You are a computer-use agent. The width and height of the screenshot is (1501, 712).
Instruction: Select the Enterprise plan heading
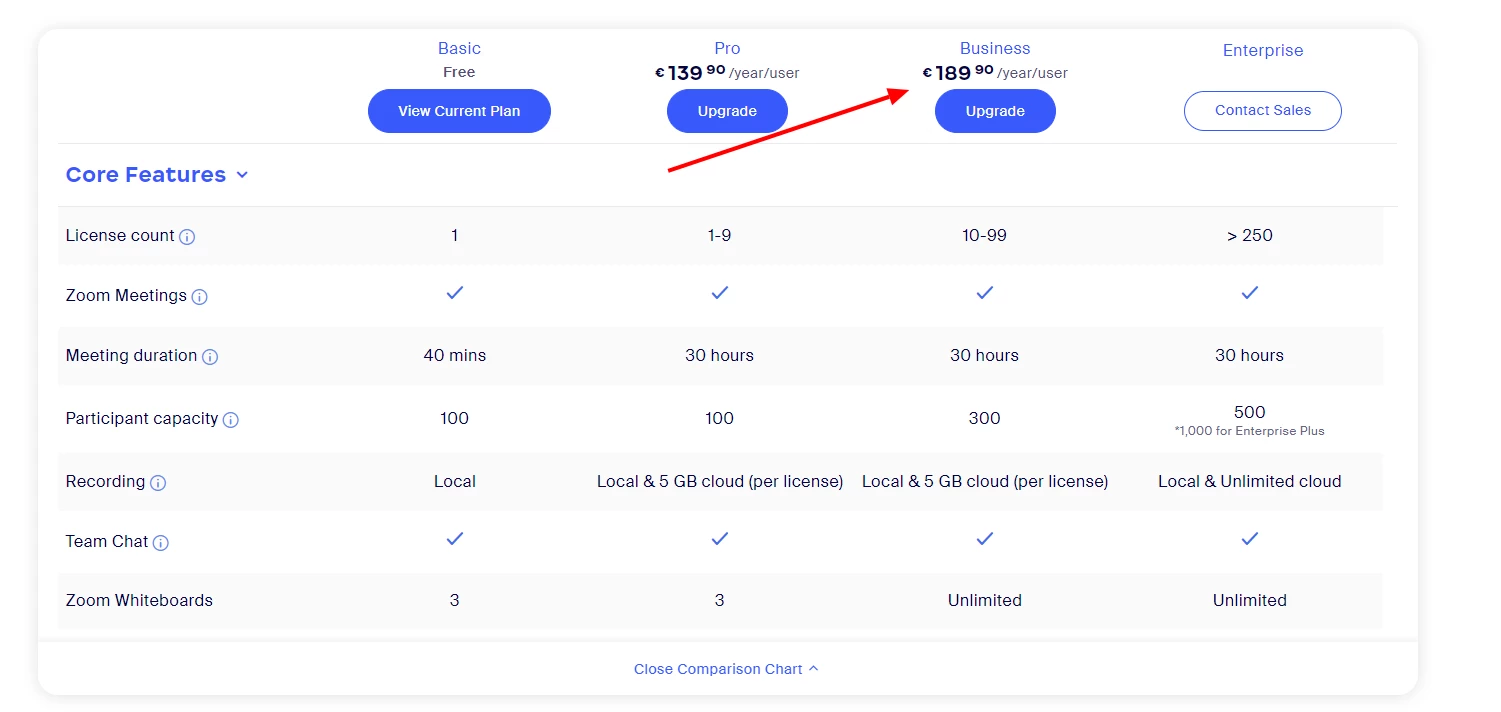(x=1263, y=50)
